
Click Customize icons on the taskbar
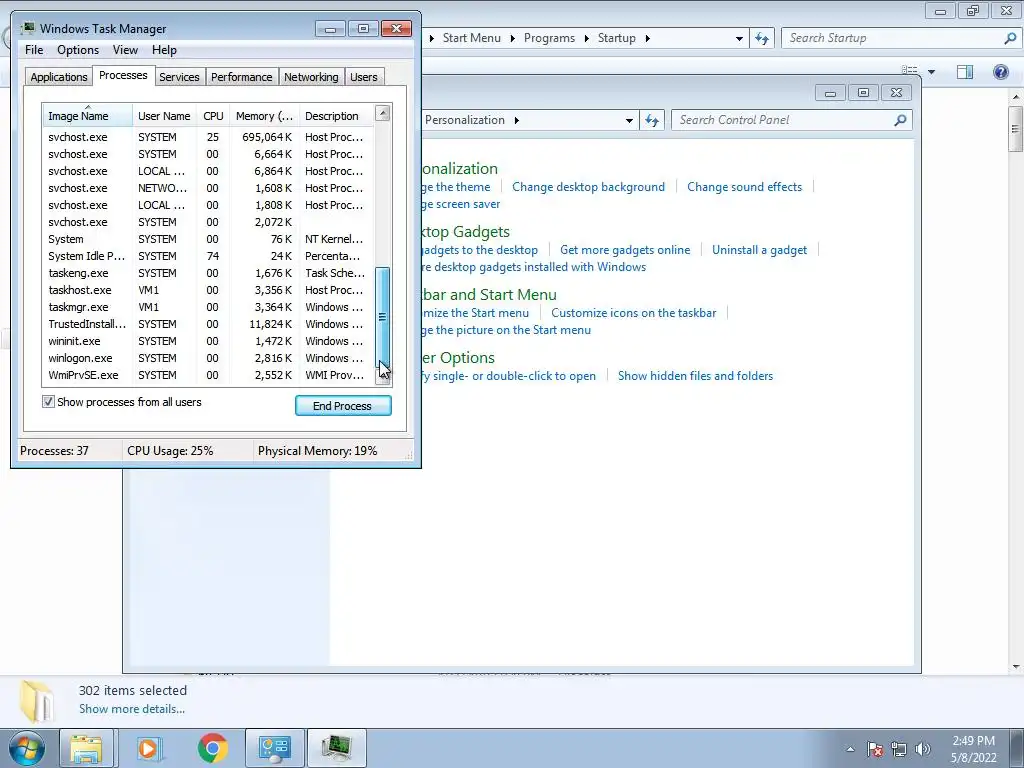point(633,313)
